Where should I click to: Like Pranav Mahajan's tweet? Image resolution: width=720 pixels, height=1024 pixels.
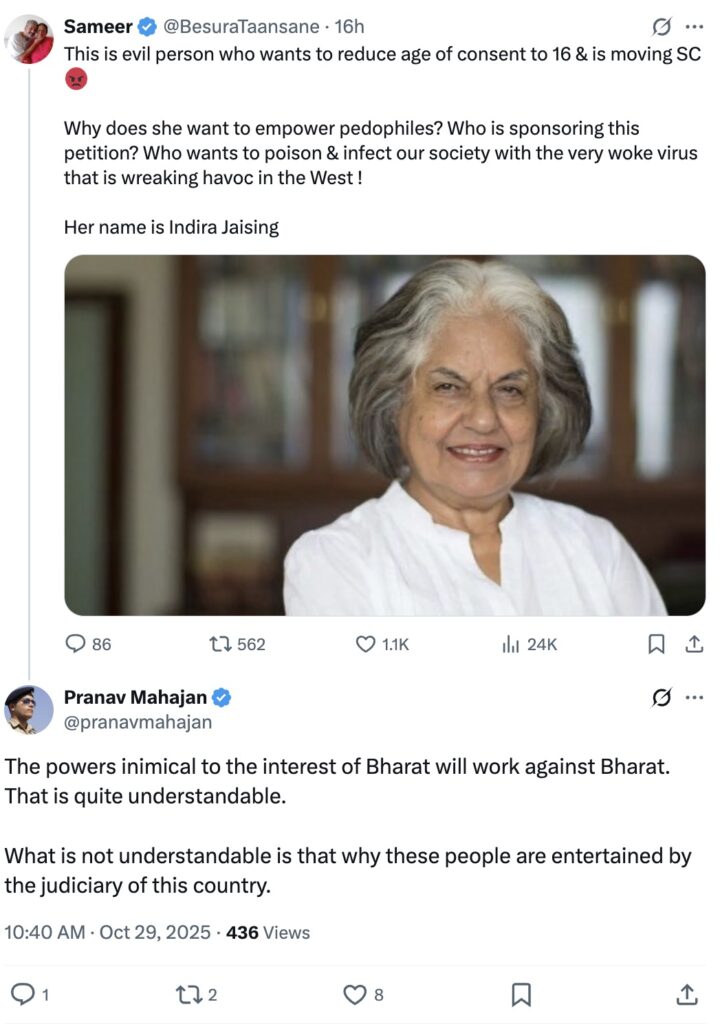click(x=354, y=994)
